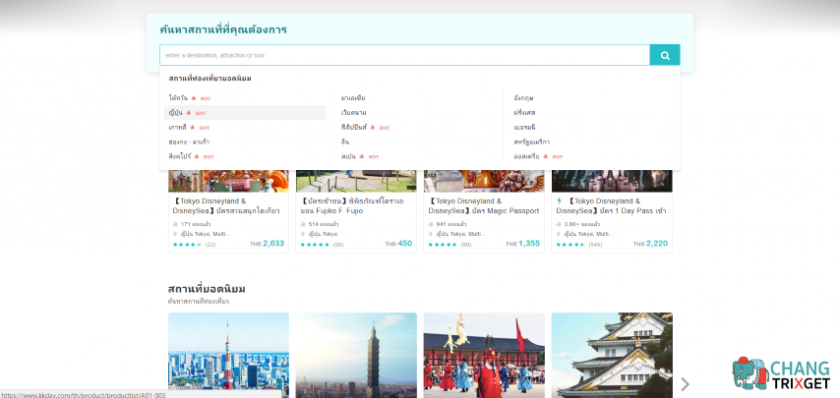Click the price THB 2,633
This screenshot has height=398, width=840.
[267, 244]
